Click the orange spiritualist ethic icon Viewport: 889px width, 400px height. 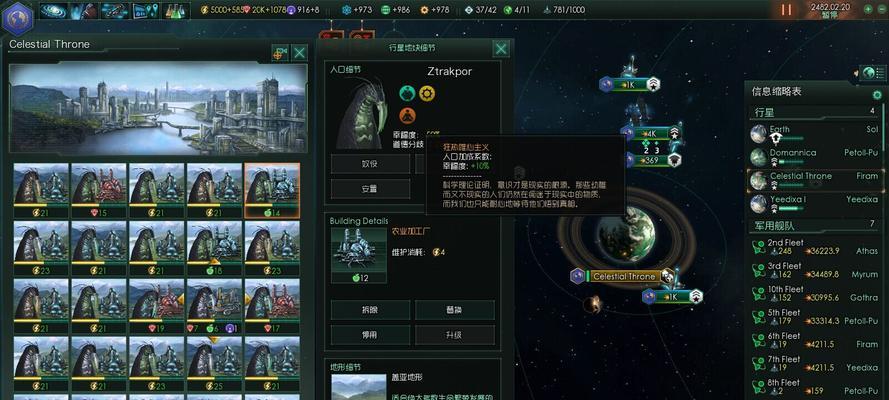point(408,116)
